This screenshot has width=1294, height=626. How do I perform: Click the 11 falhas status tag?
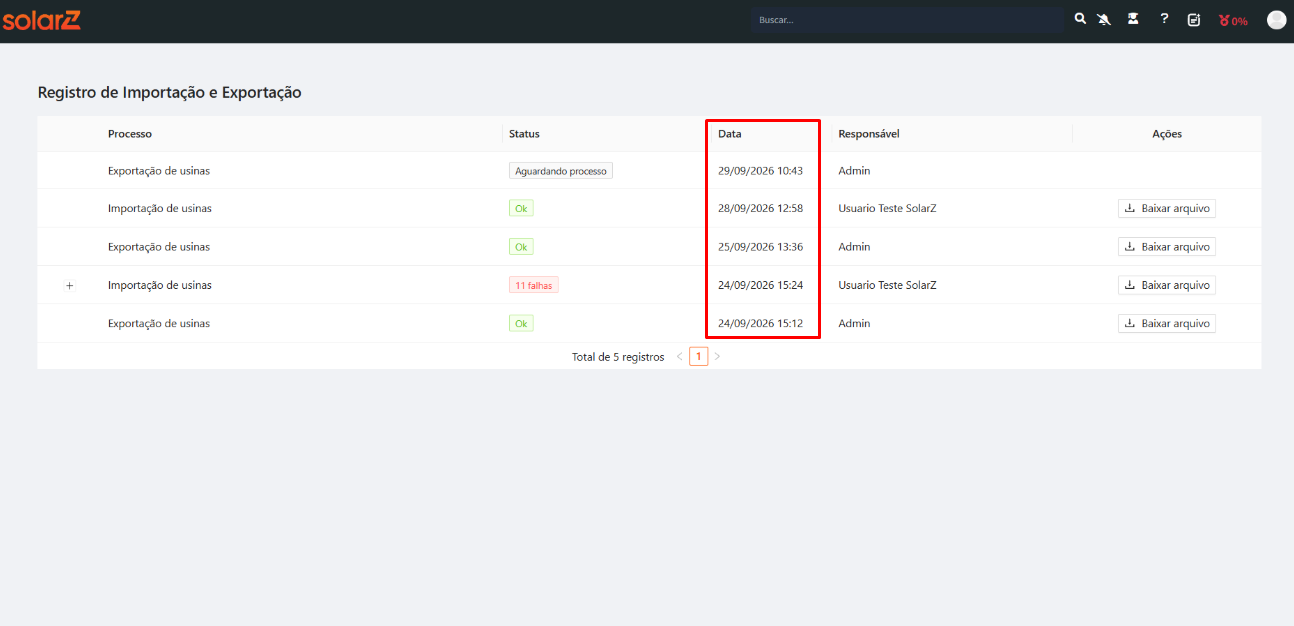click(534, 285)
